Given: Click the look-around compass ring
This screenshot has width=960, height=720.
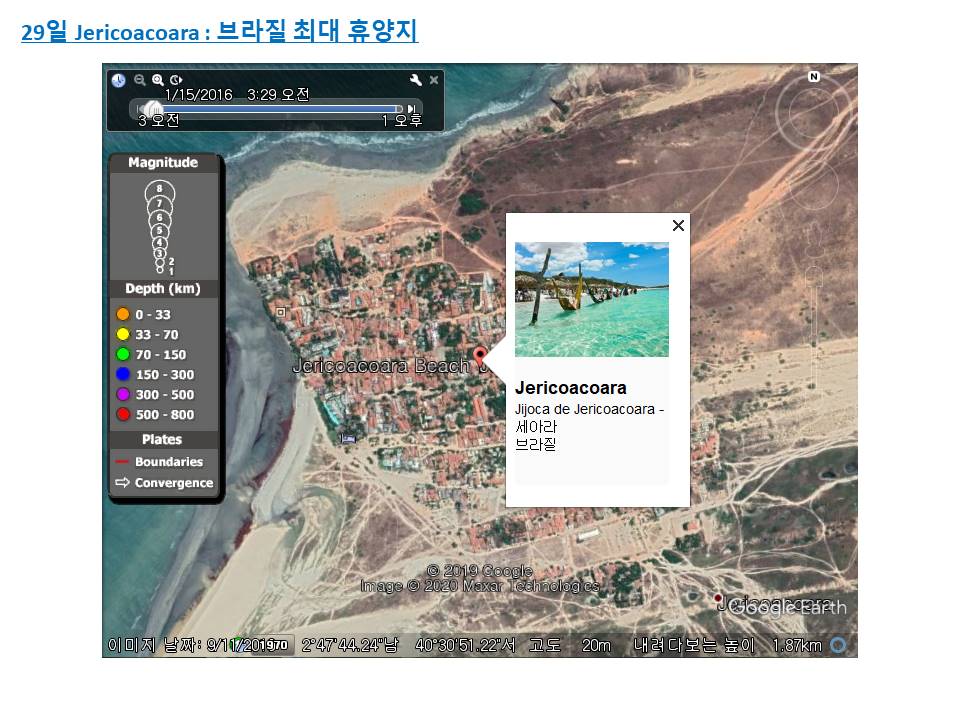Looking at the screenshot, I should pos(812,113).
